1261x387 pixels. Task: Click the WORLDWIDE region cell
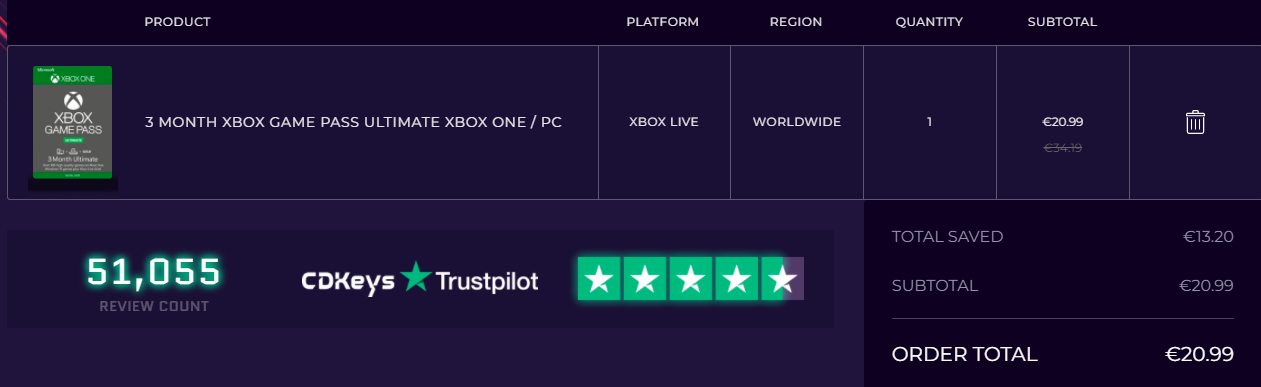[797, 122]
